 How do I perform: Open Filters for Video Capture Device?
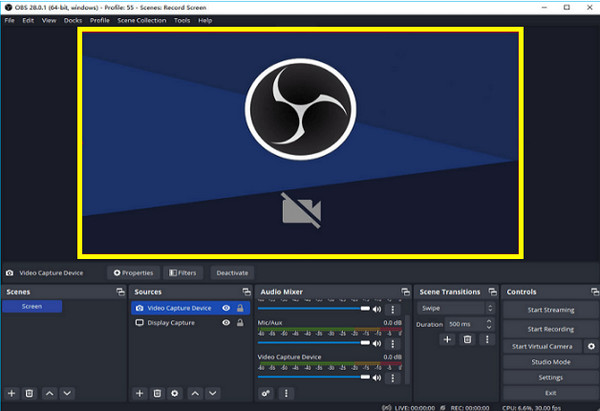183,273
